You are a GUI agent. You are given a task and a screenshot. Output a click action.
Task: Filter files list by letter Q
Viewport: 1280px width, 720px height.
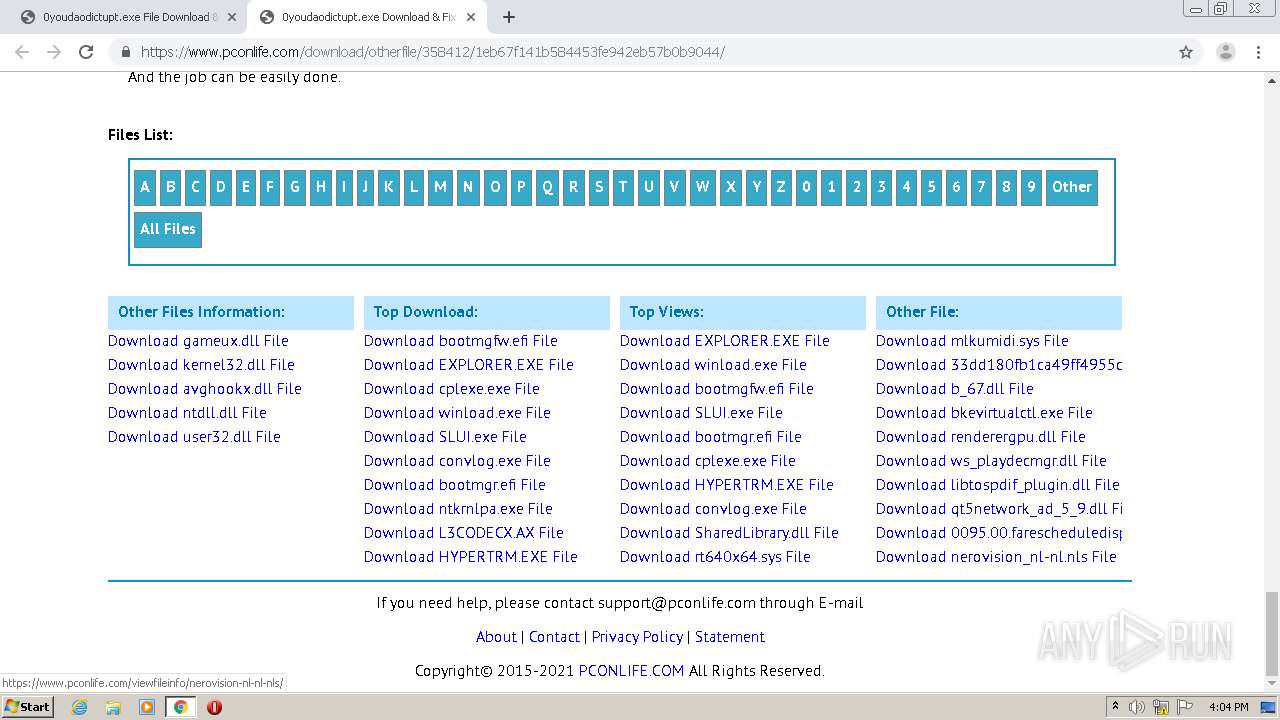pos(547,187)
